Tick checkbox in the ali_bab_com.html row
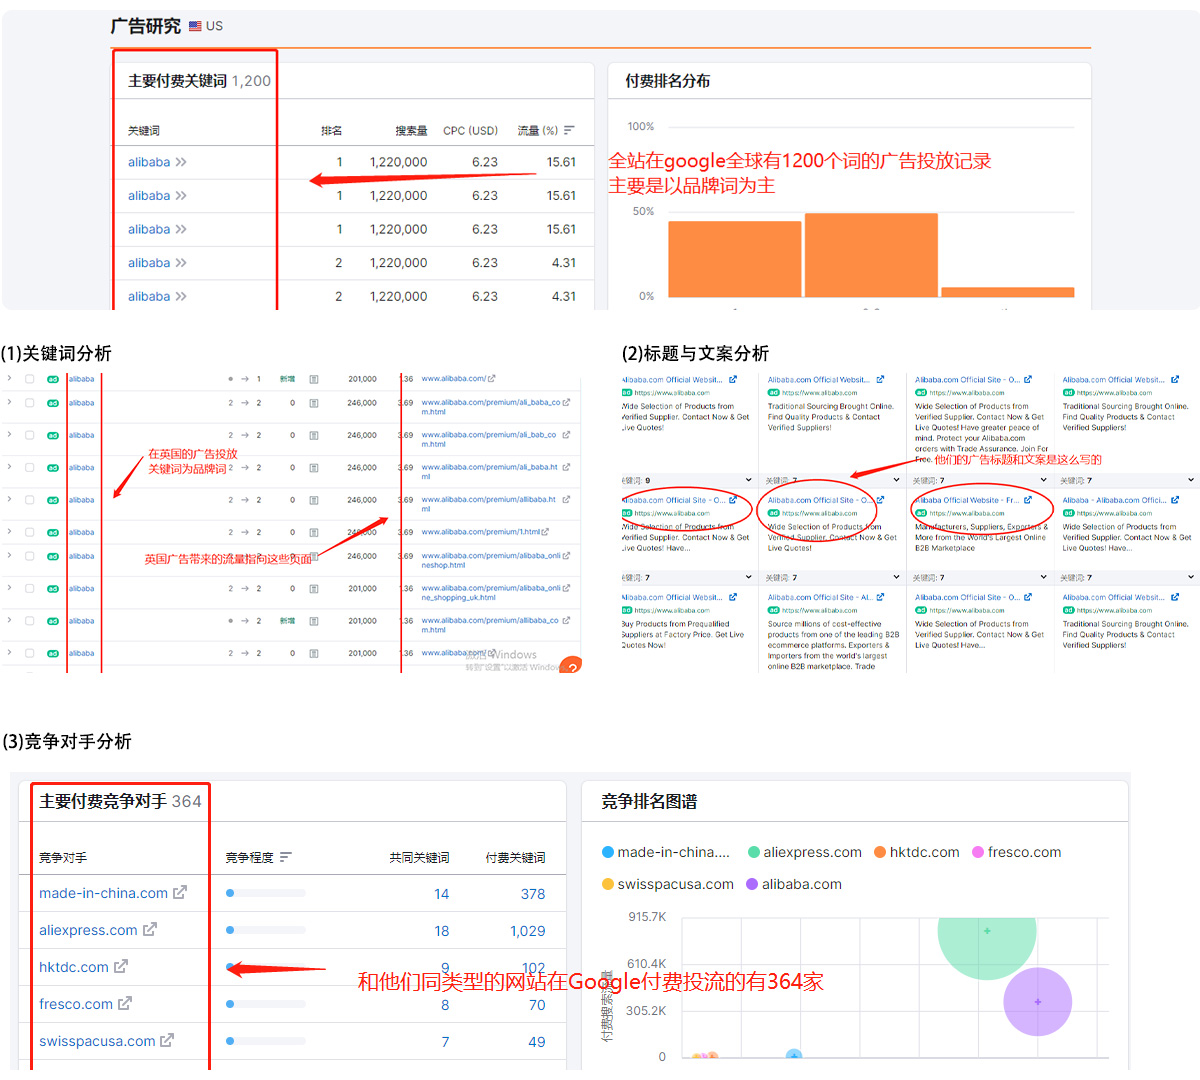Image resolution: width=1200 pixels, height=1080 pixels. (29, 435)
